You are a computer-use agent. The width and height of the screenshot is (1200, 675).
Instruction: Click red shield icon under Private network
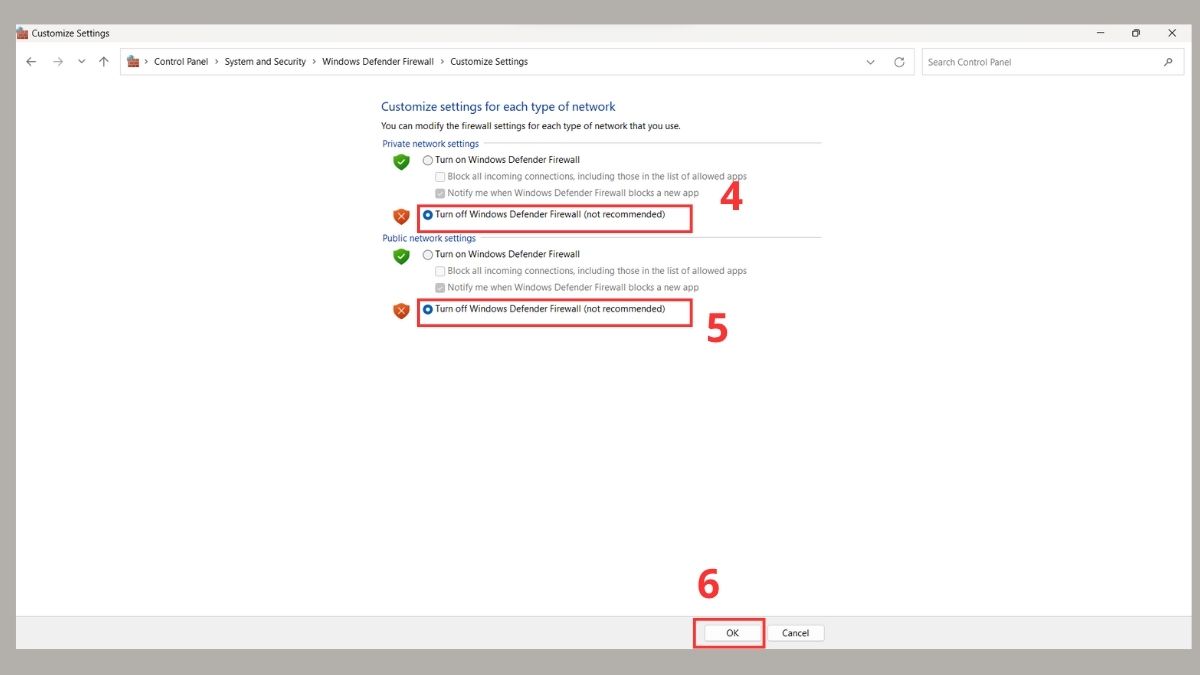[x=401, y=216]
